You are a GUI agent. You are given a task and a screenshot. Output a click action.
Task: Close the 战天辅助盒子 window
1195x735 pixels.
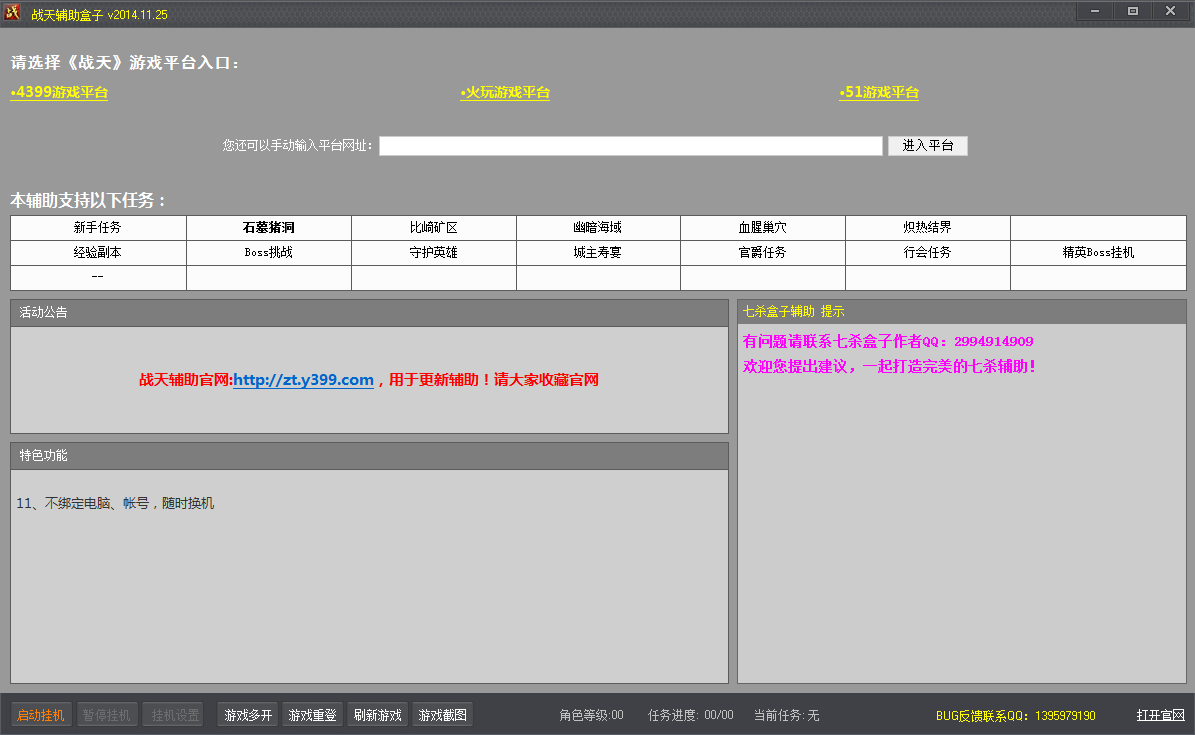coord(1171,11)
